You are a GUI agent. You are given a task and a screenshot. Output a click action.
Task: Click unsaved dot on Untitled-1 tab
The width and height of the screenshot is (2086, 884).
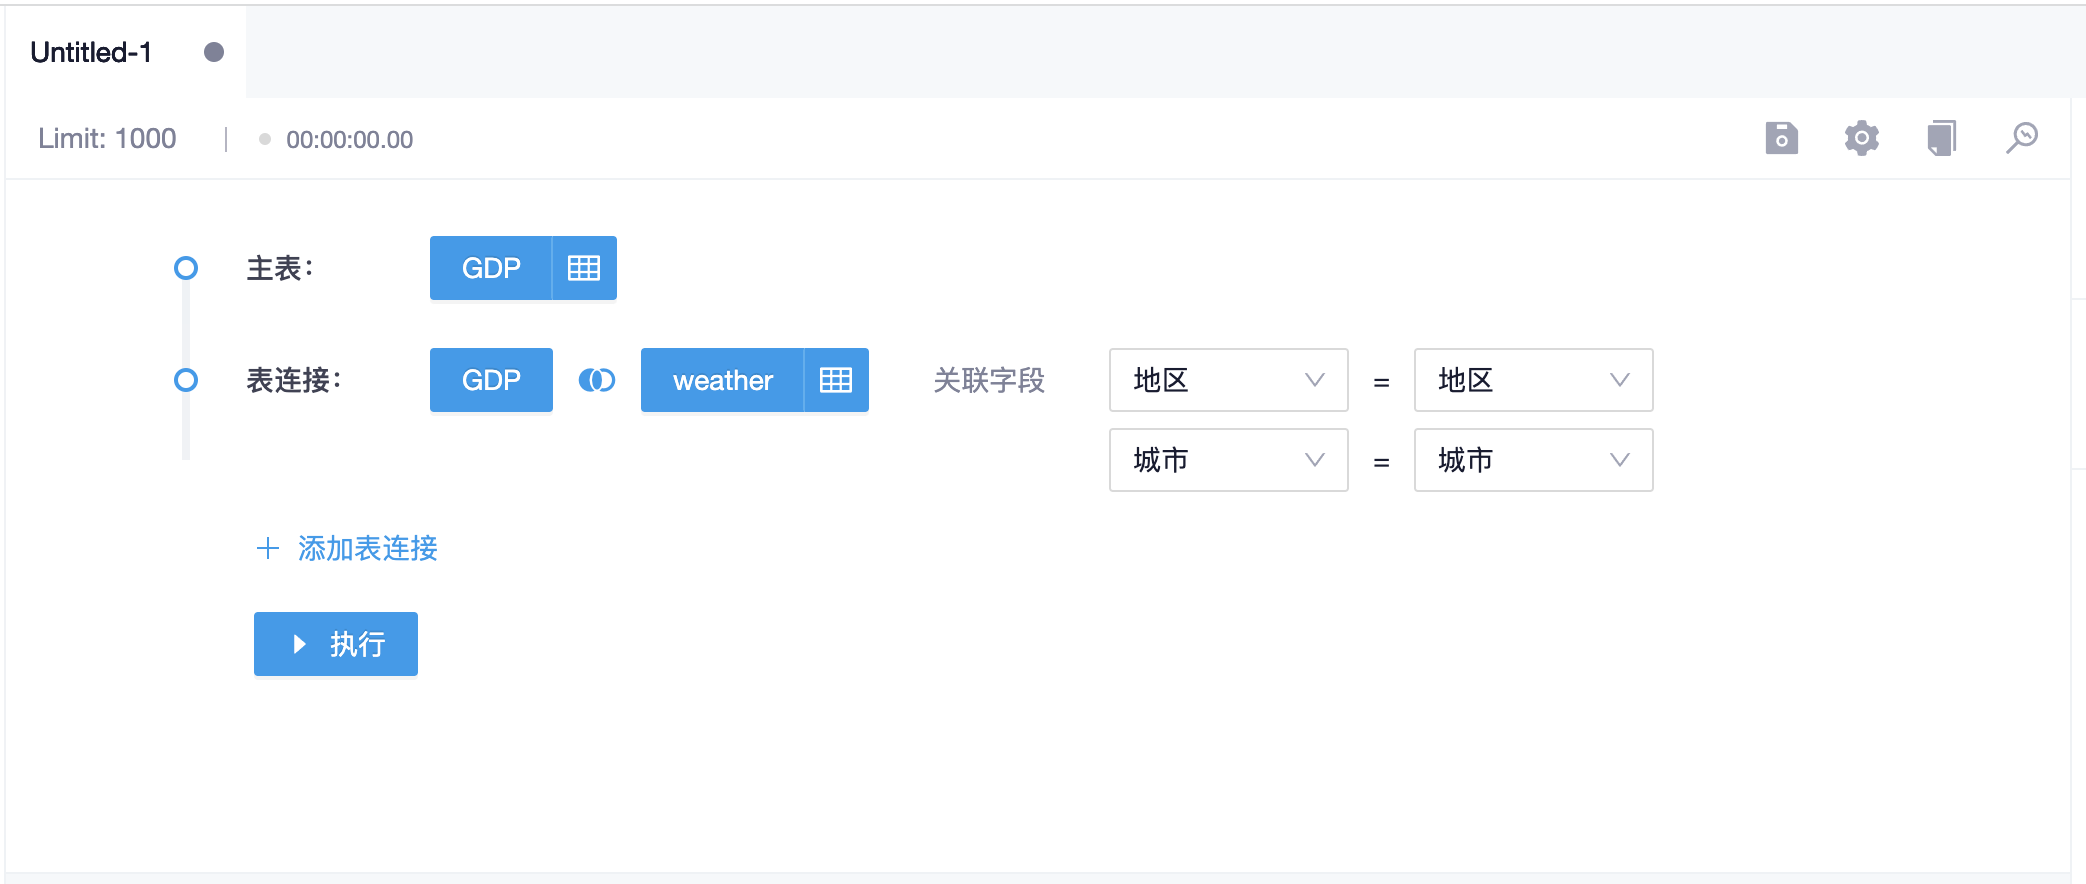tap(214, 52)
